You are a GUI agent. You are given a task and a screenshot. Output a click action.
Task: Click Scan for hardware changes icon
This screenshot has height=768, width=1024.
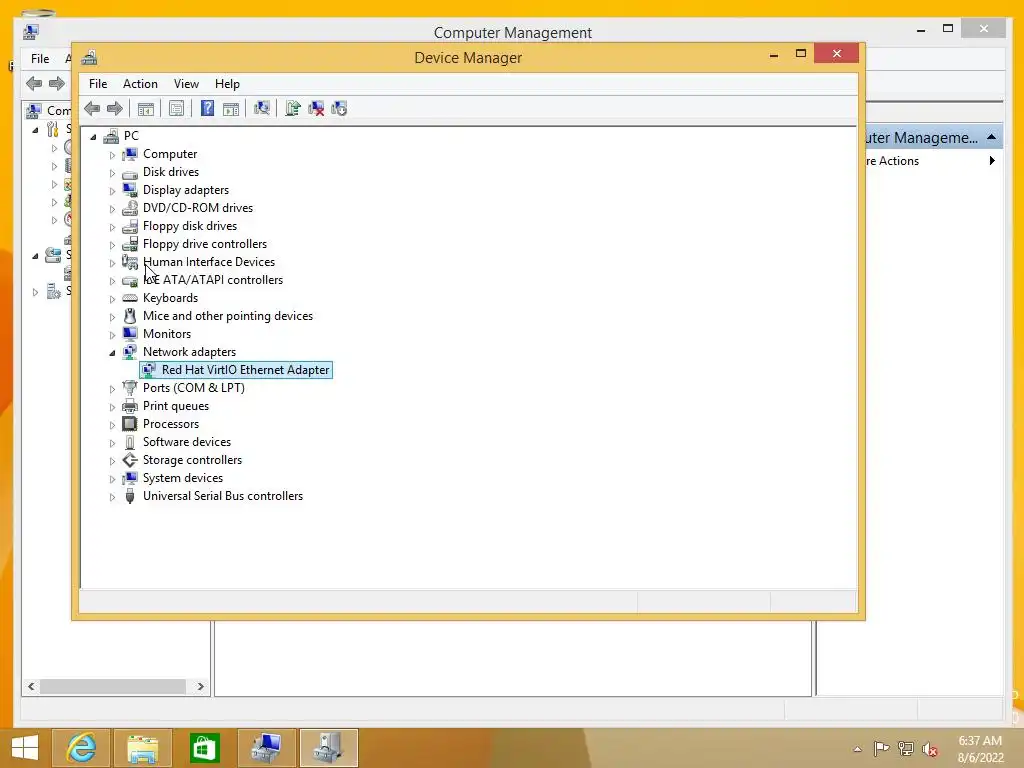pyautogui.click(x=262, y=108)
